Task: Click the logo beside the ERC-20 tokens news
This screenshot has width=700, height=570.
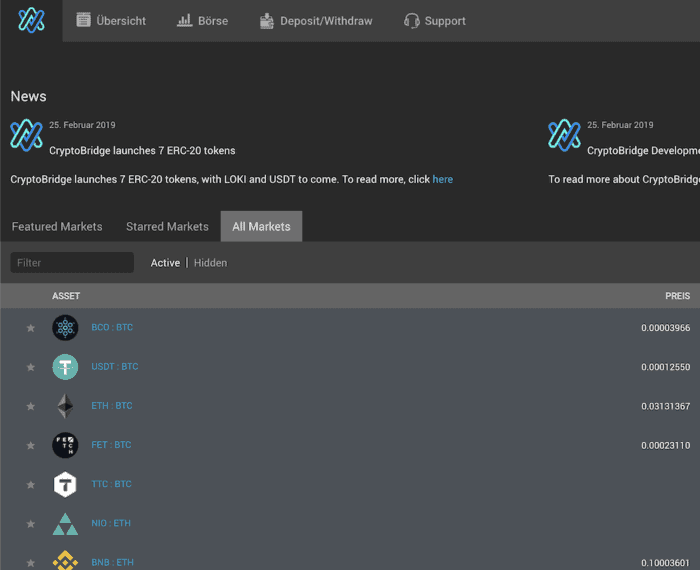Action: coord(26,135)
